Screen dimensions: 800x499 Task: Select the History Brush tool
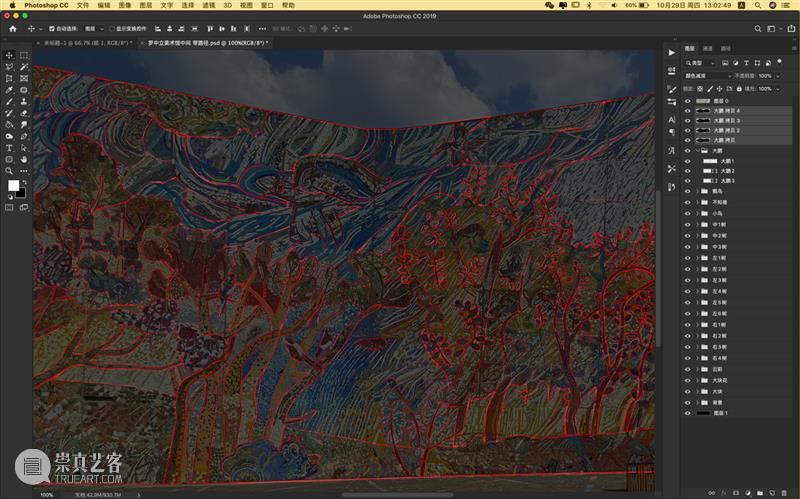(9, 113)
